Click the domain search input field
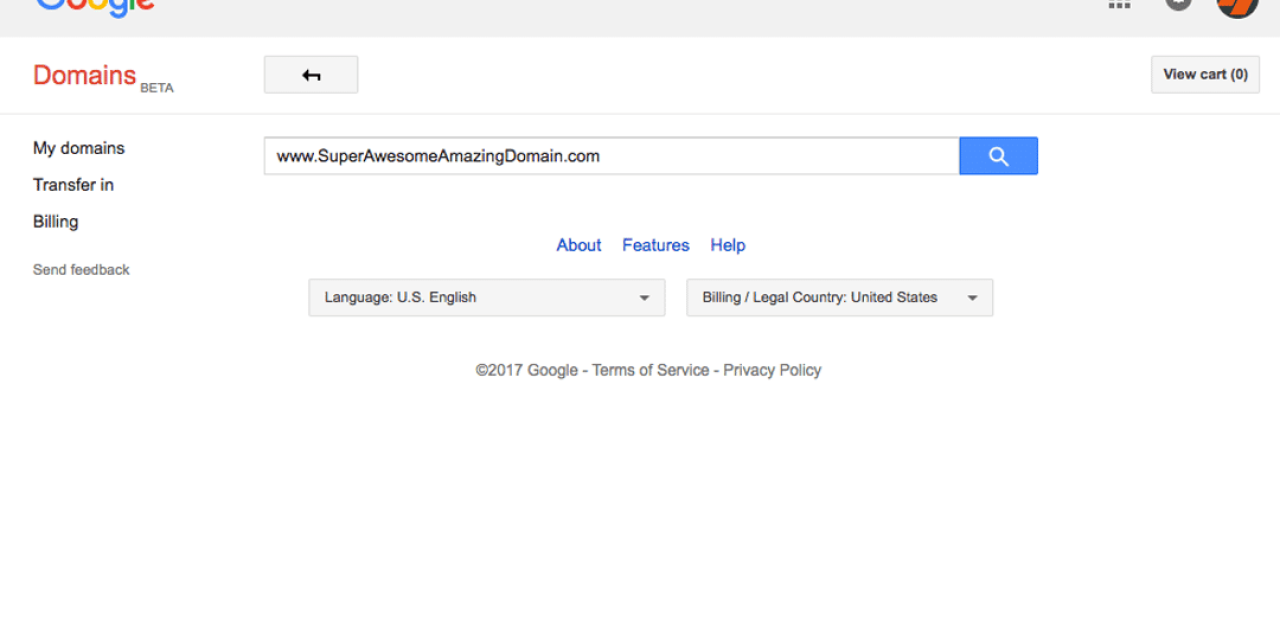Screen dimensions: 1280x640 [612, 156]
